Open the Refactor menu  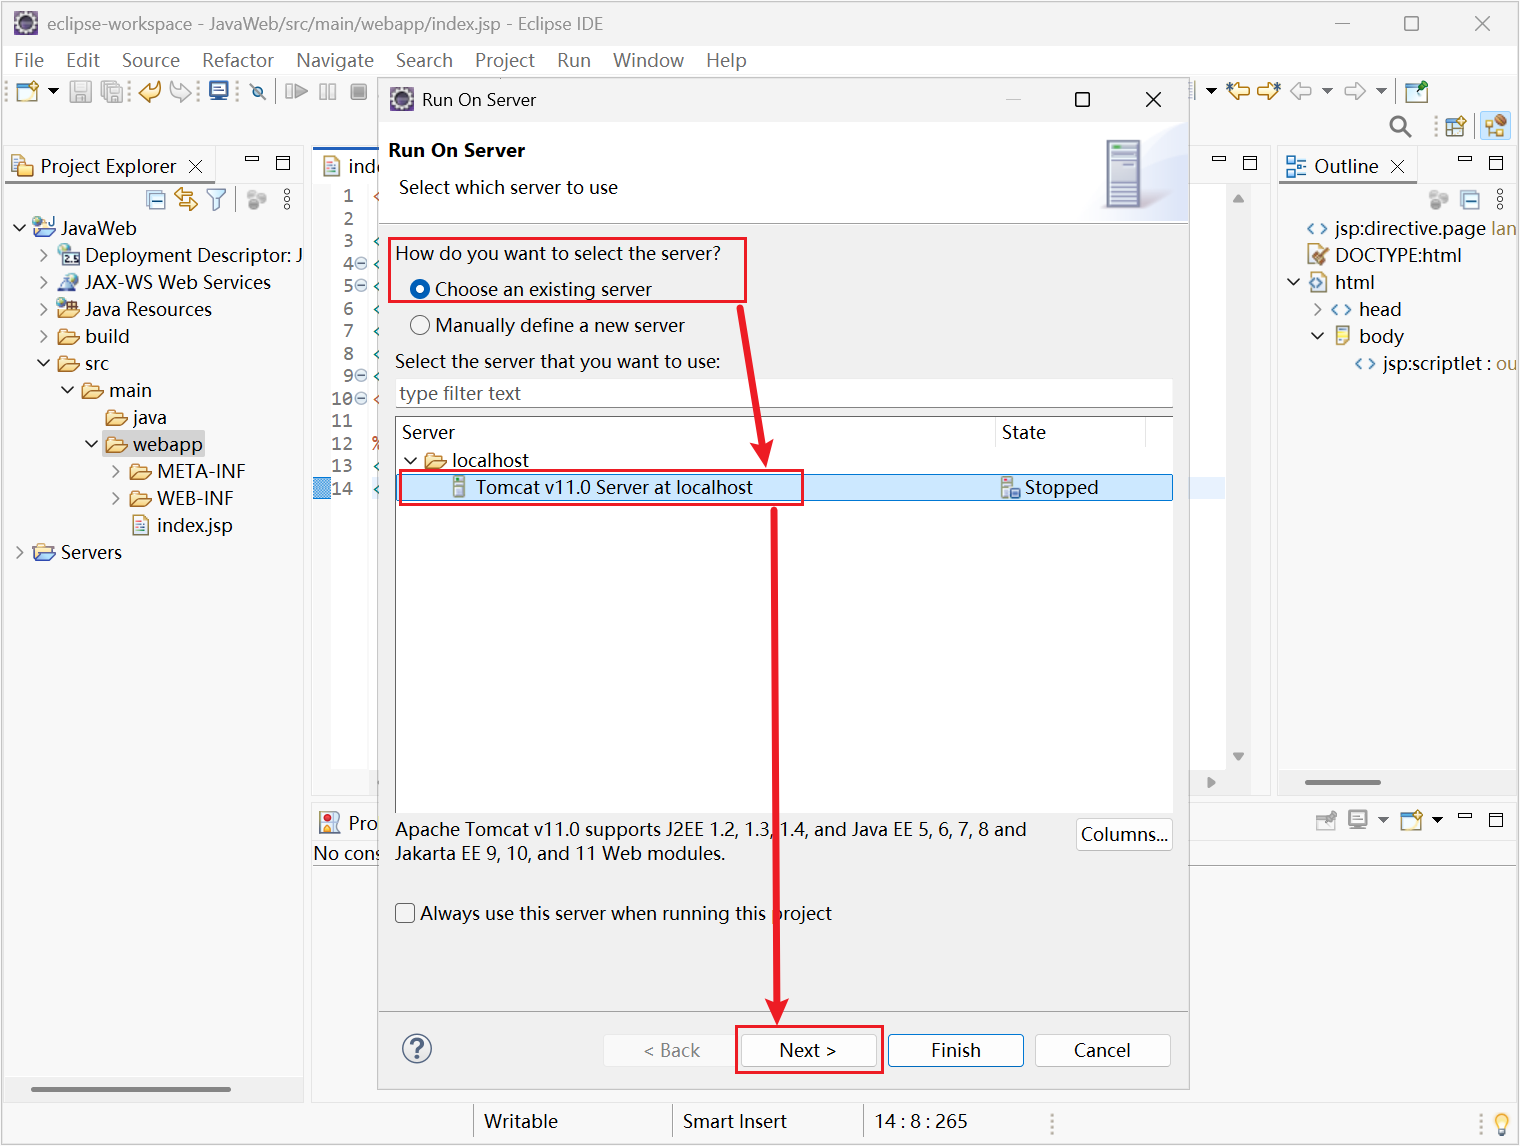(x=237, y=60)
